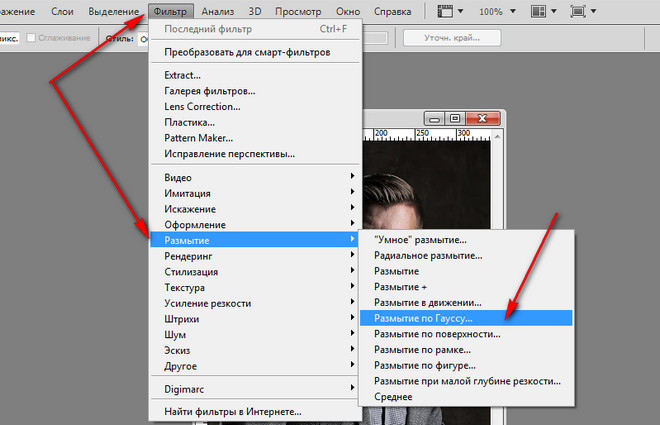Choose Размытие по рамке...
This screenshot has width=660, height=425.
(x=466, y=350)
